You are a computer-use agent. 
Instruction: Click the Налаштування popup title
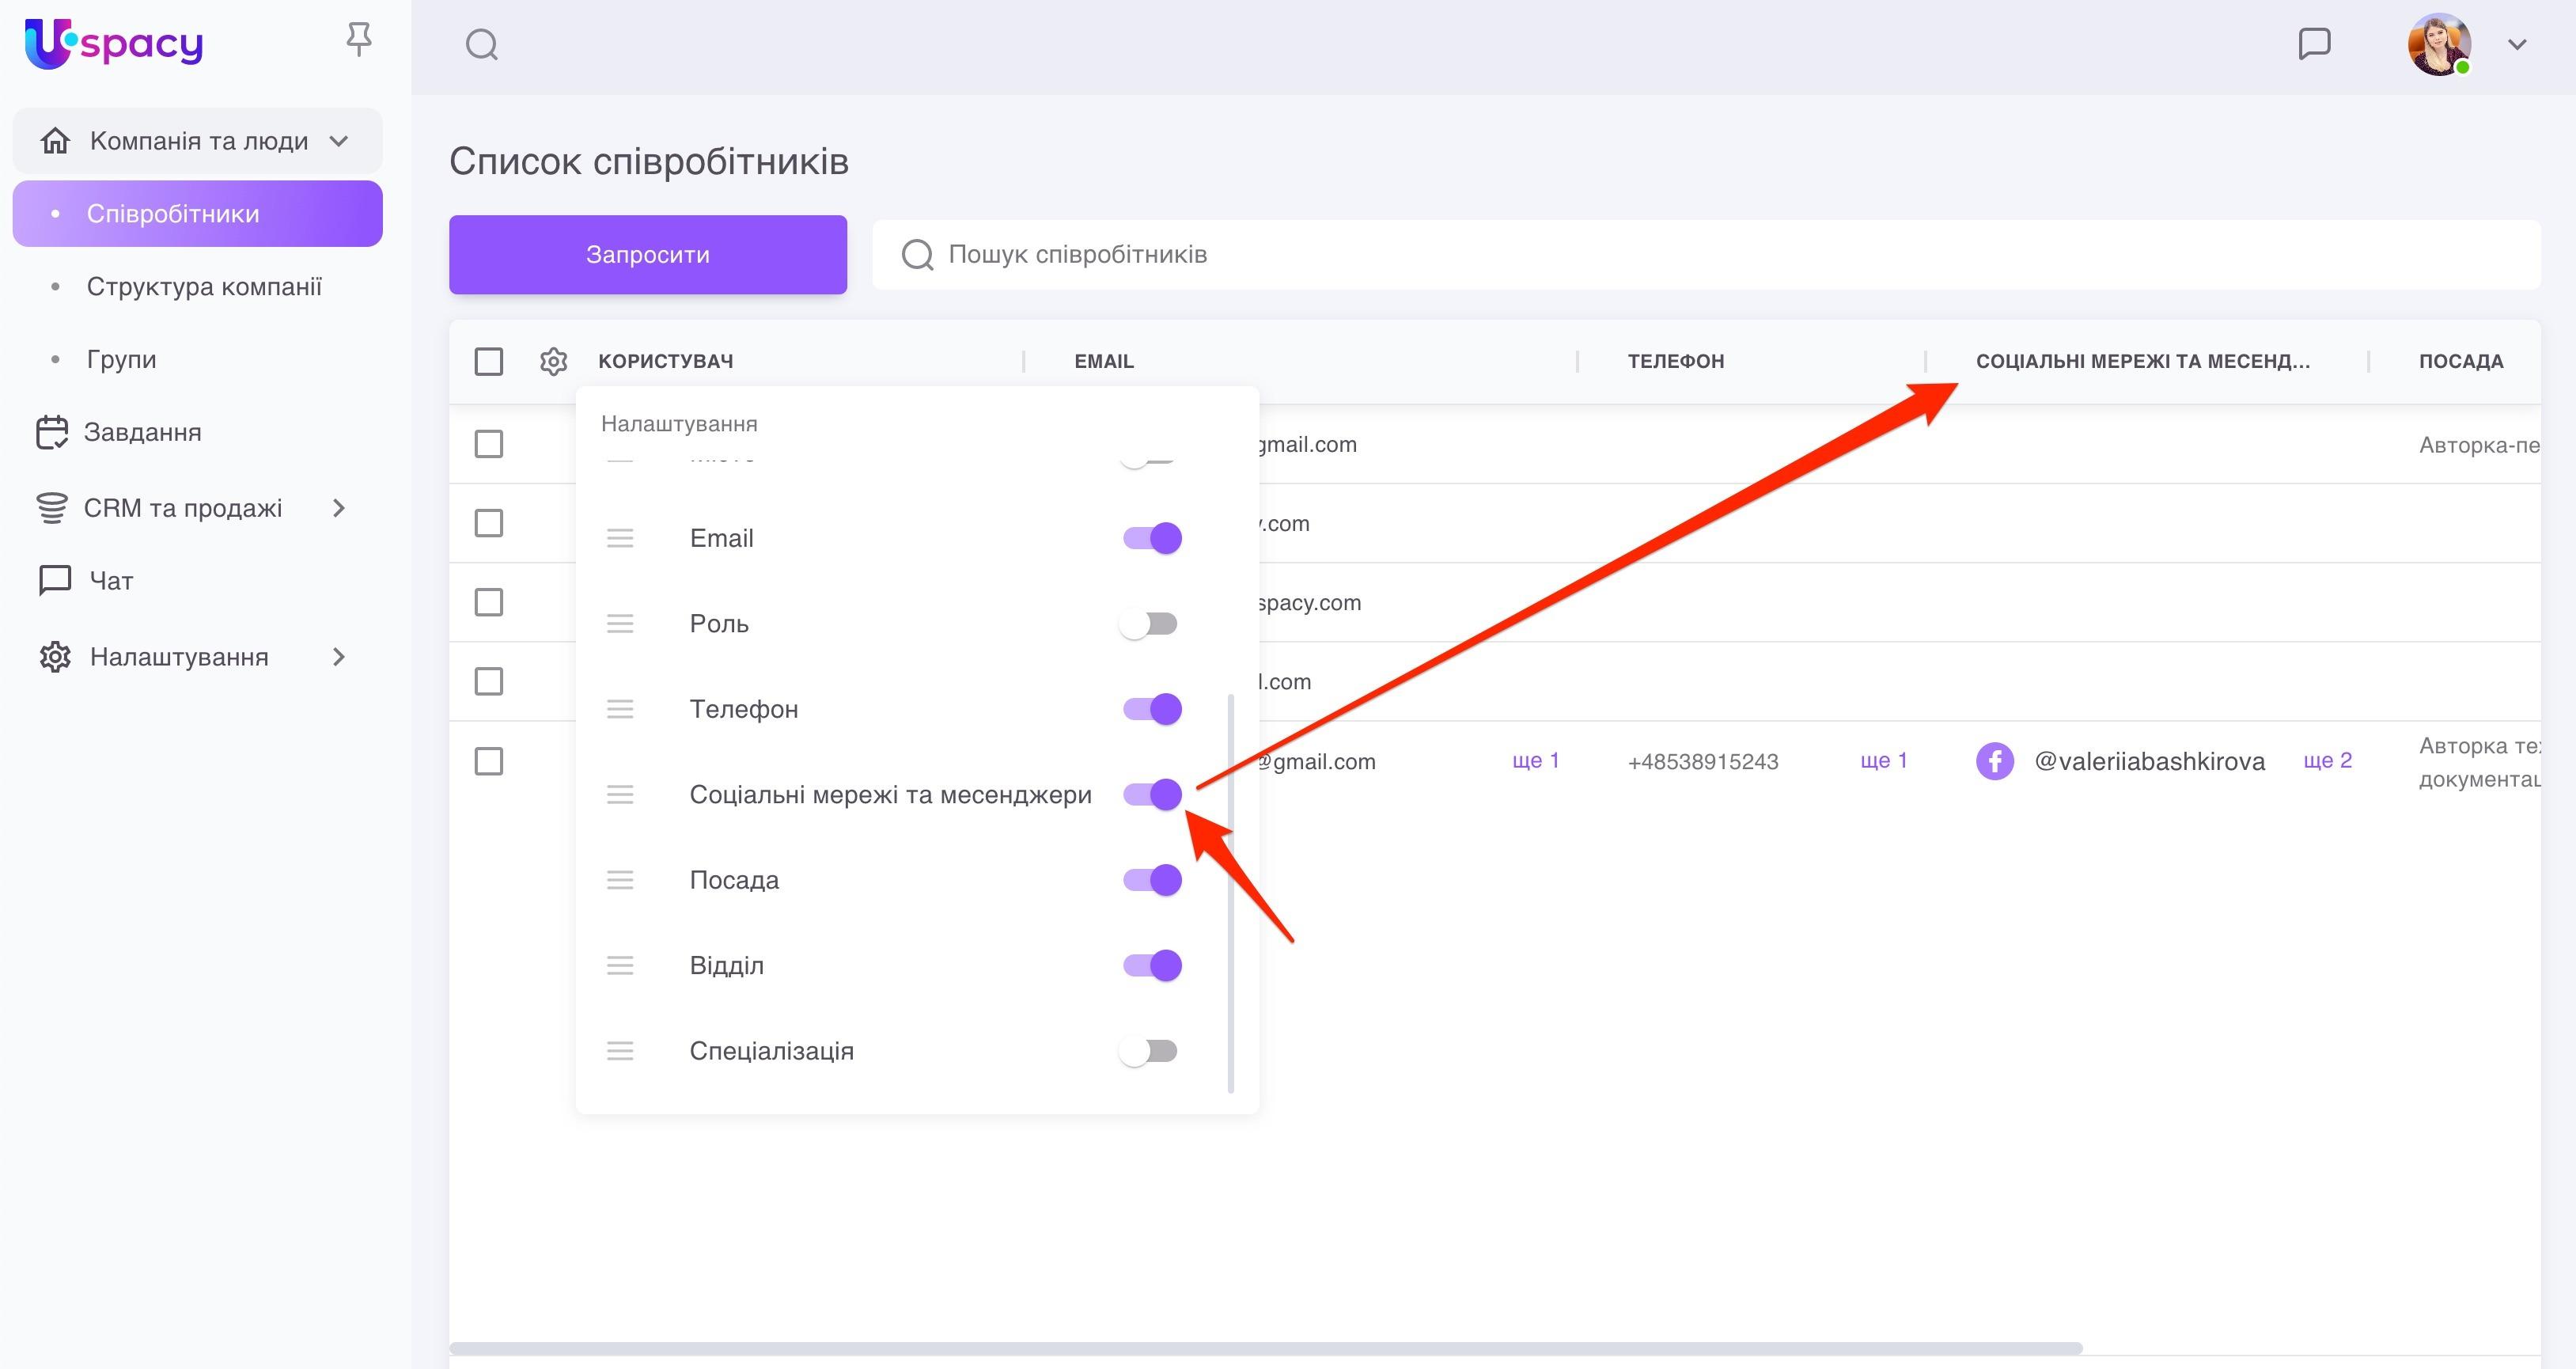679,424
